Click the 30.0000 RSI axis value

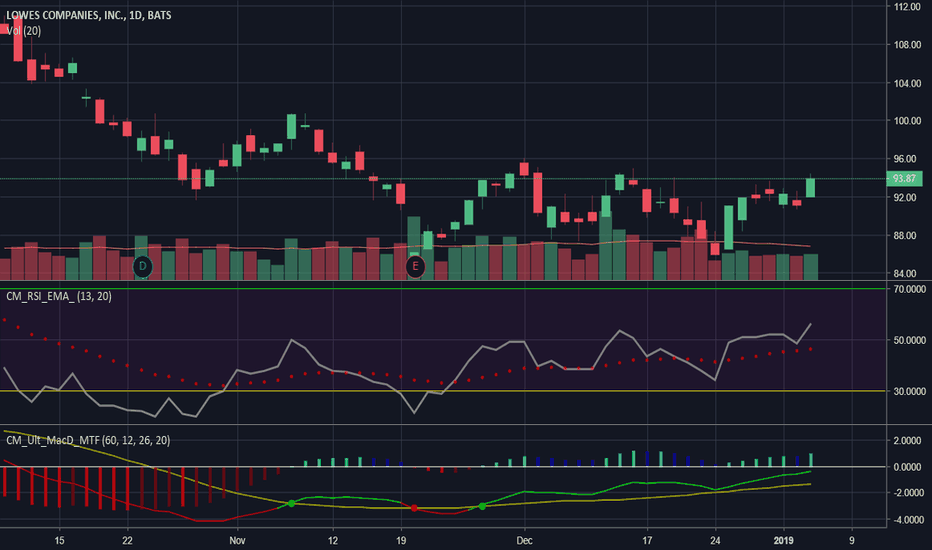[x=909, y=391]
